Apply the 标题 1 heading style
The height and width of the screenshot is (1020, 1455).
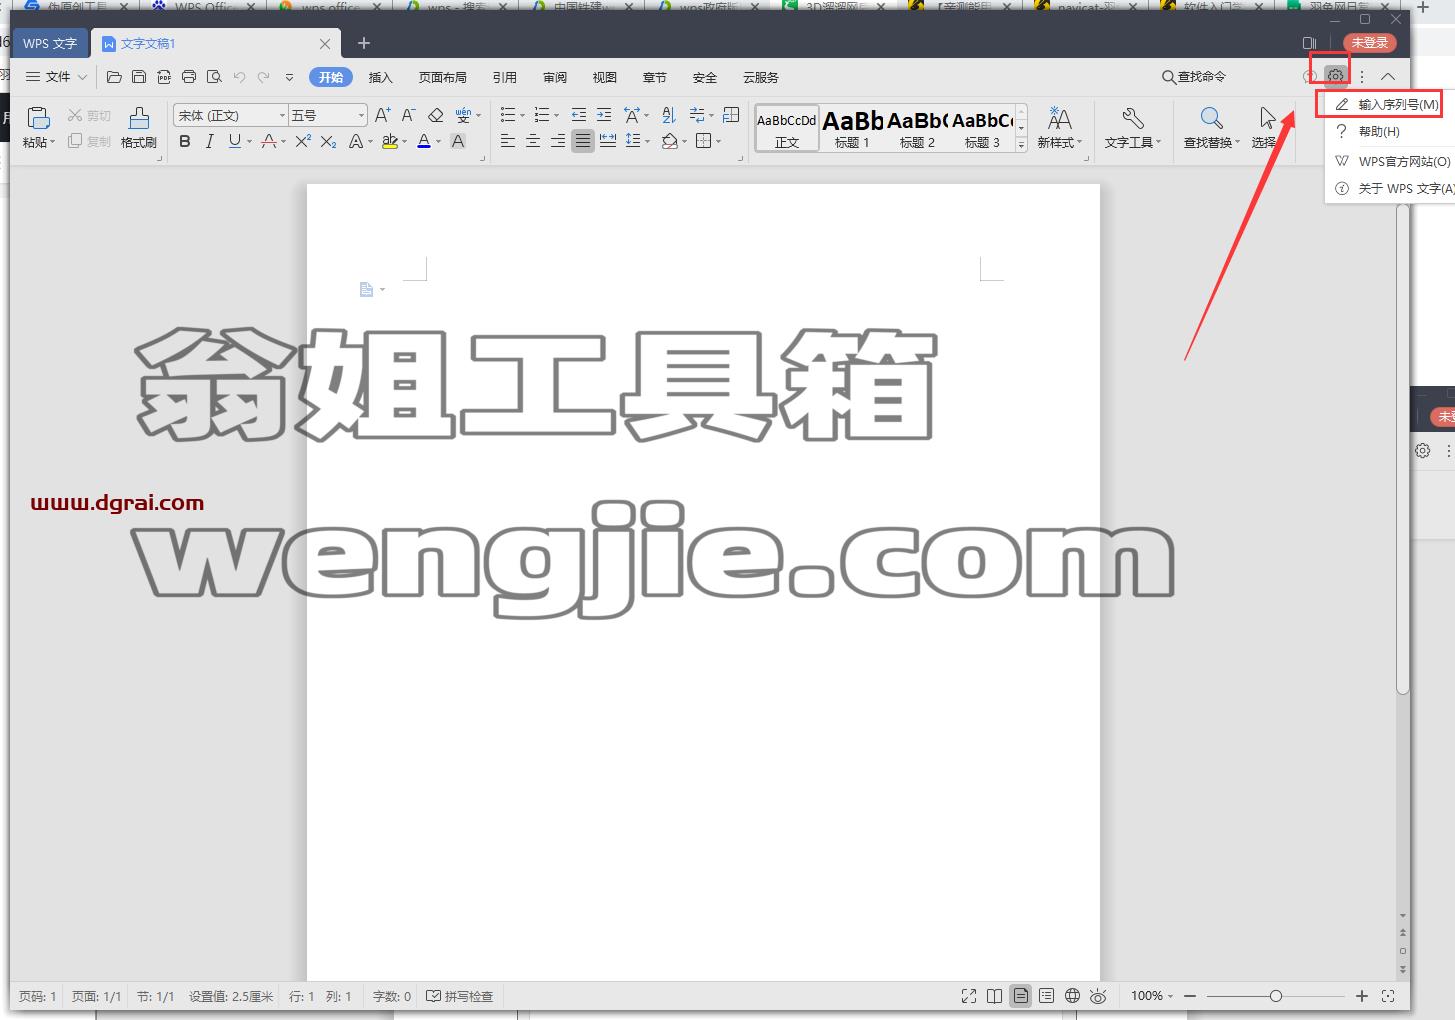(x=853, y=128)
